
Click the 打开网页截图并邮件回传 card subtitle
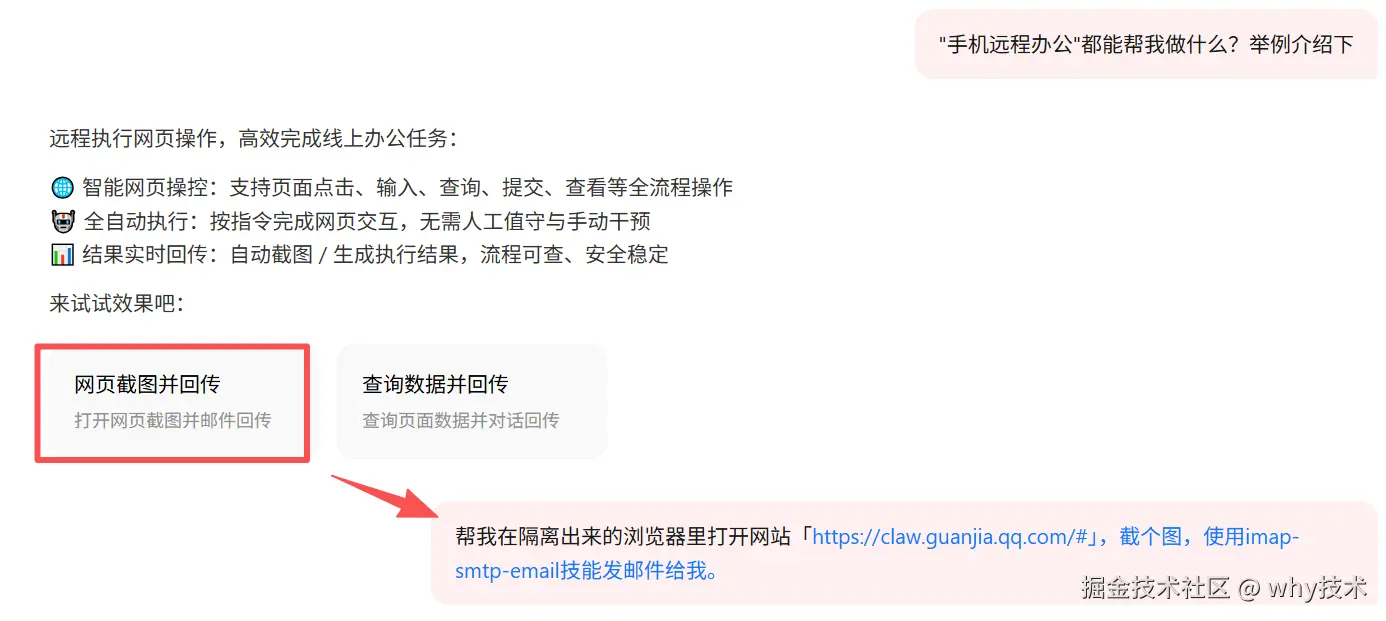[172, 420]
